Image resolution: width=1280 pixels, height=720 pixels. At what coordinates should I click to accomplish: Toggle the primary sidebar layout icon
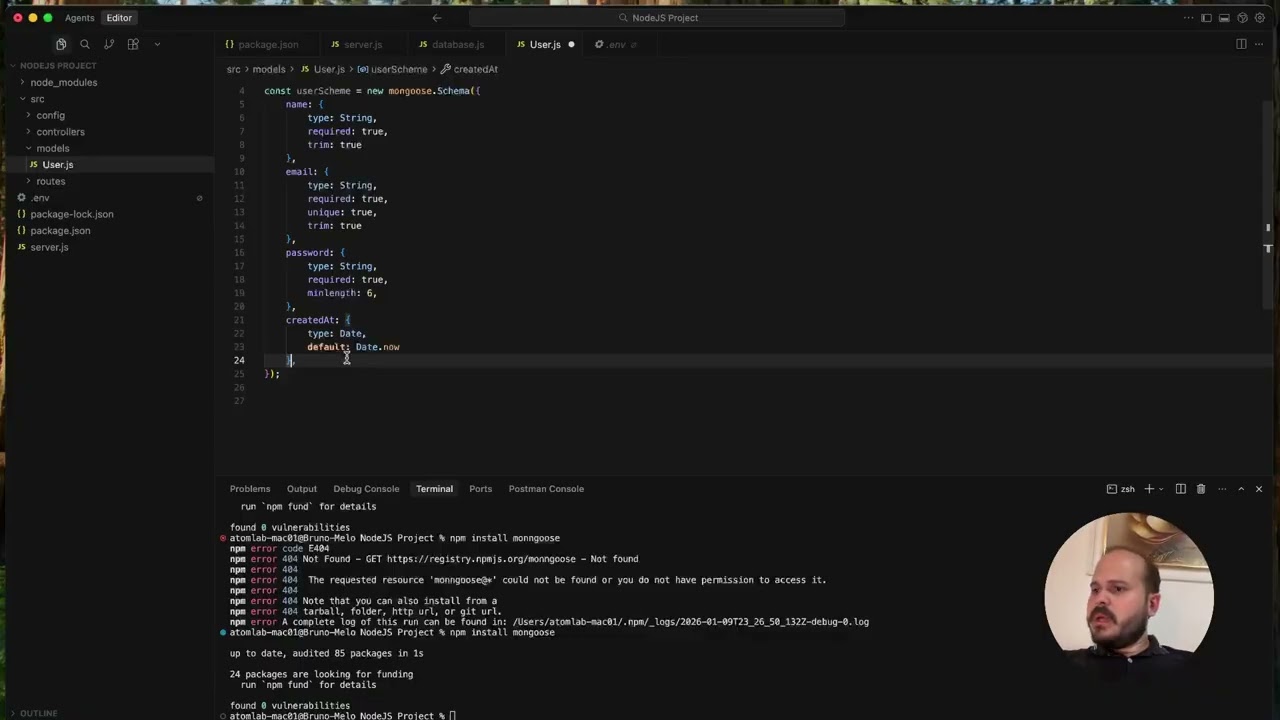pyautogui.click(x=1206, y=18)
